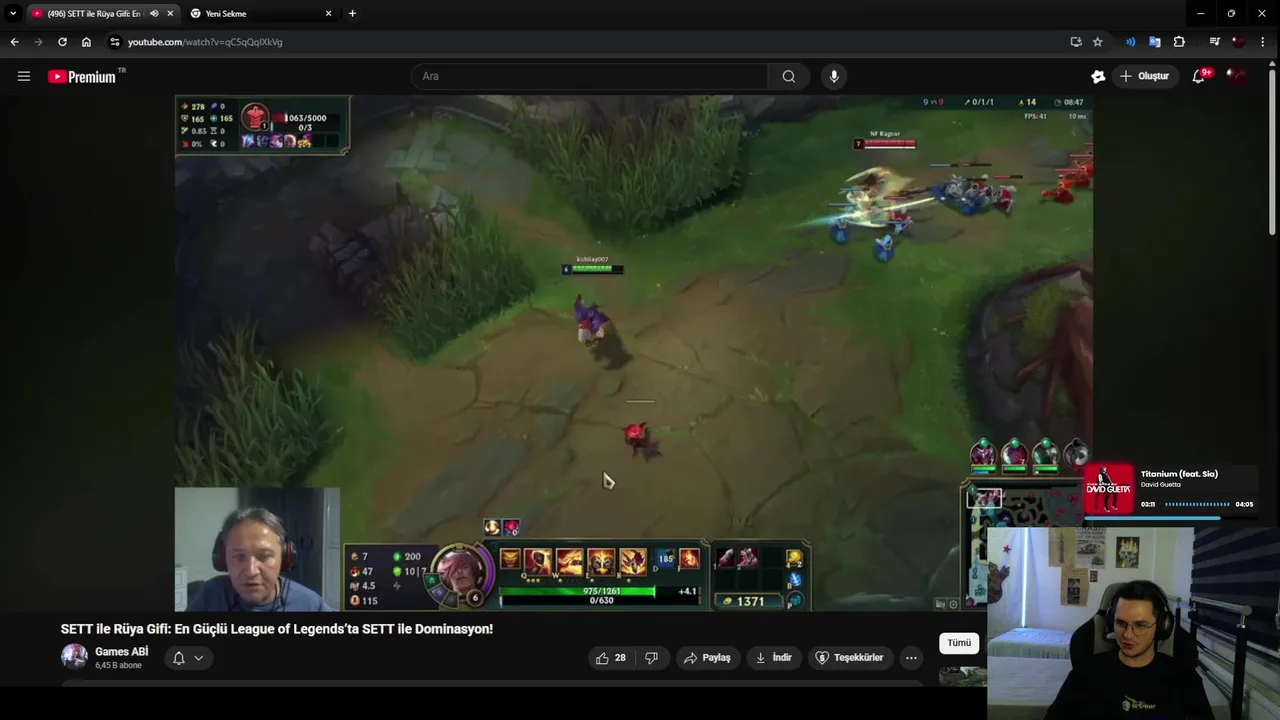
Task: Click the David Guetta album cover
Action: click(1109, 489)
